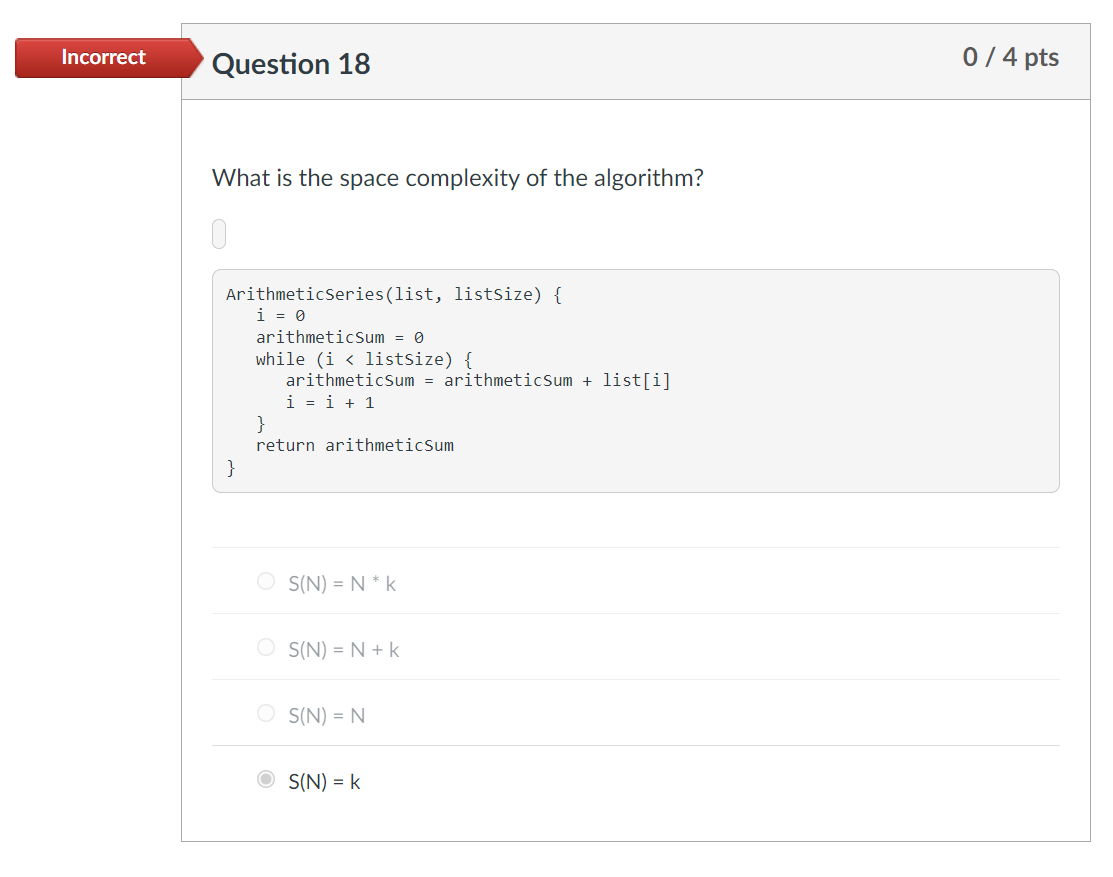Image resolution: width=1113 pixels, height=877 pixels.
Task: Select the S(N) = N + k answer option
Action: click(x=266, y=647)
